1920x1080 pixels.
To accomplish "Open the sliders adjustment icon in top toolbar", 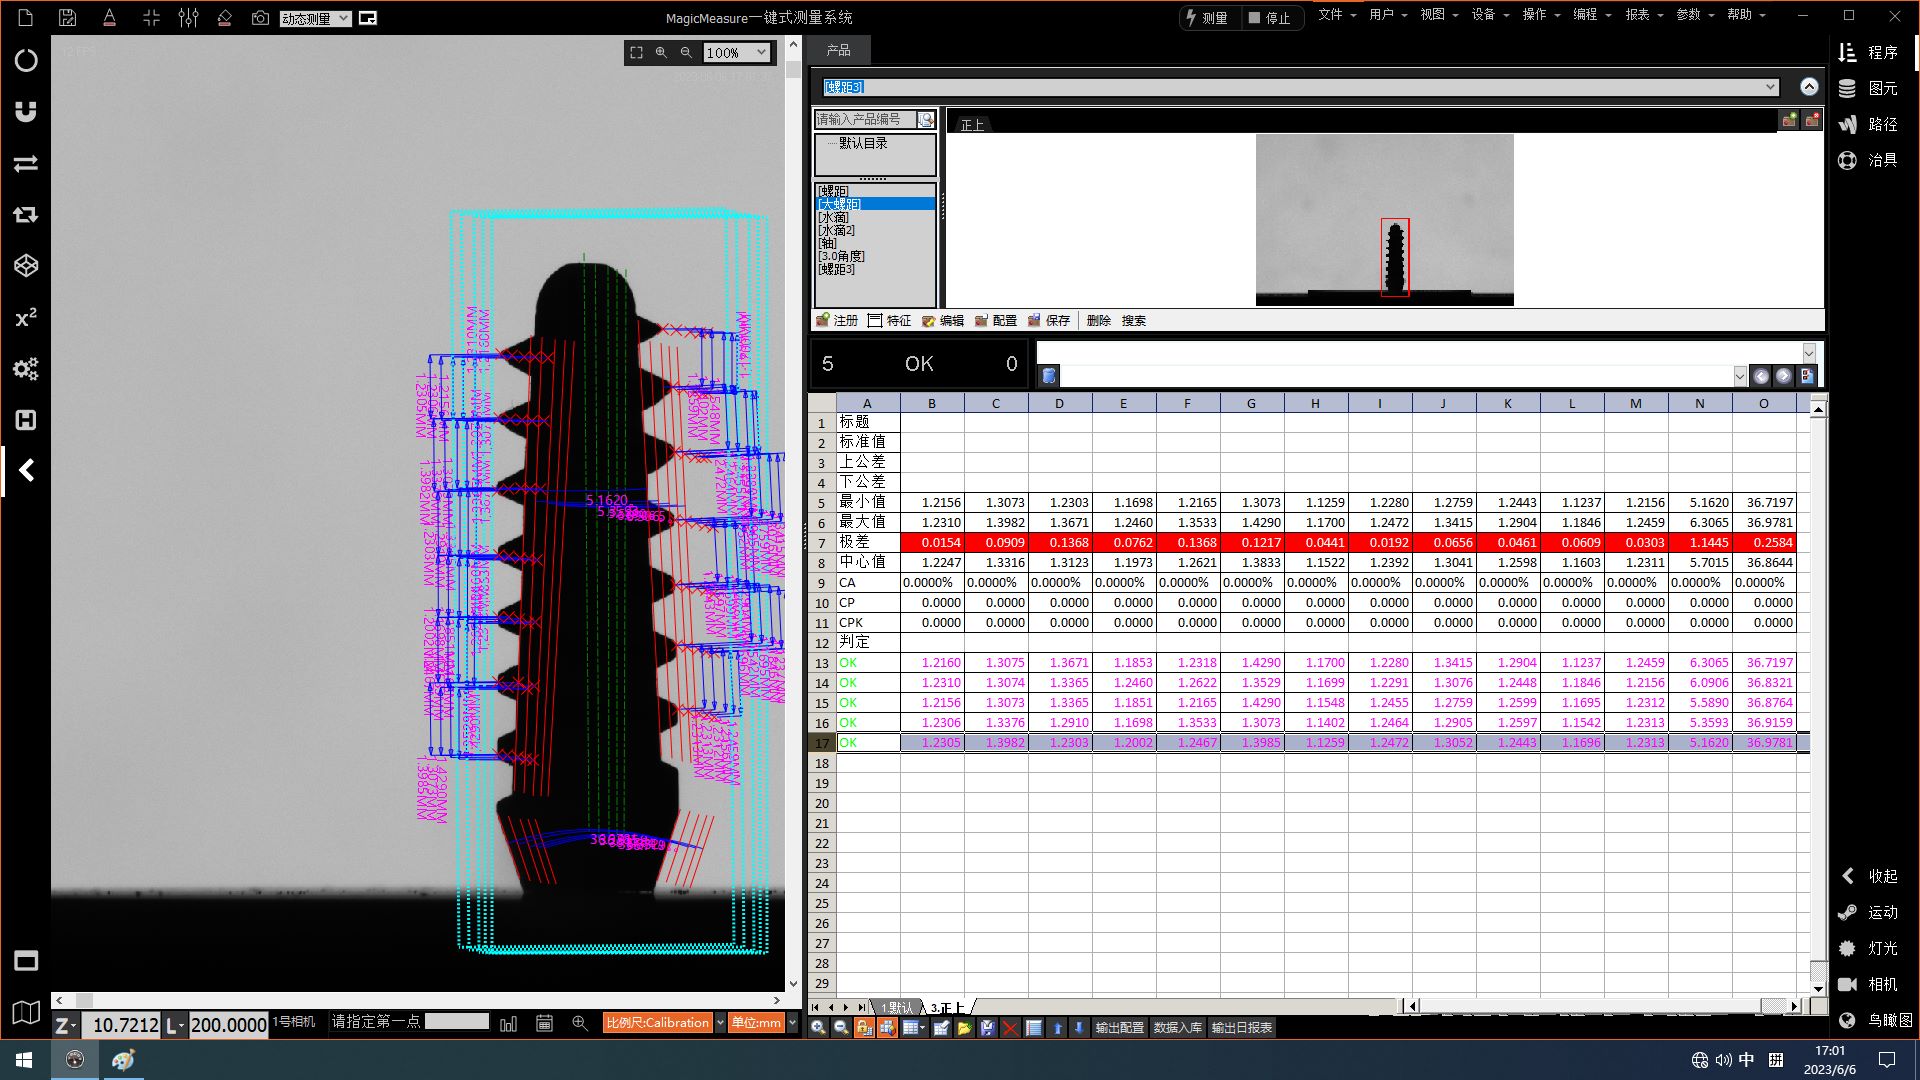I will pos(188,17).
